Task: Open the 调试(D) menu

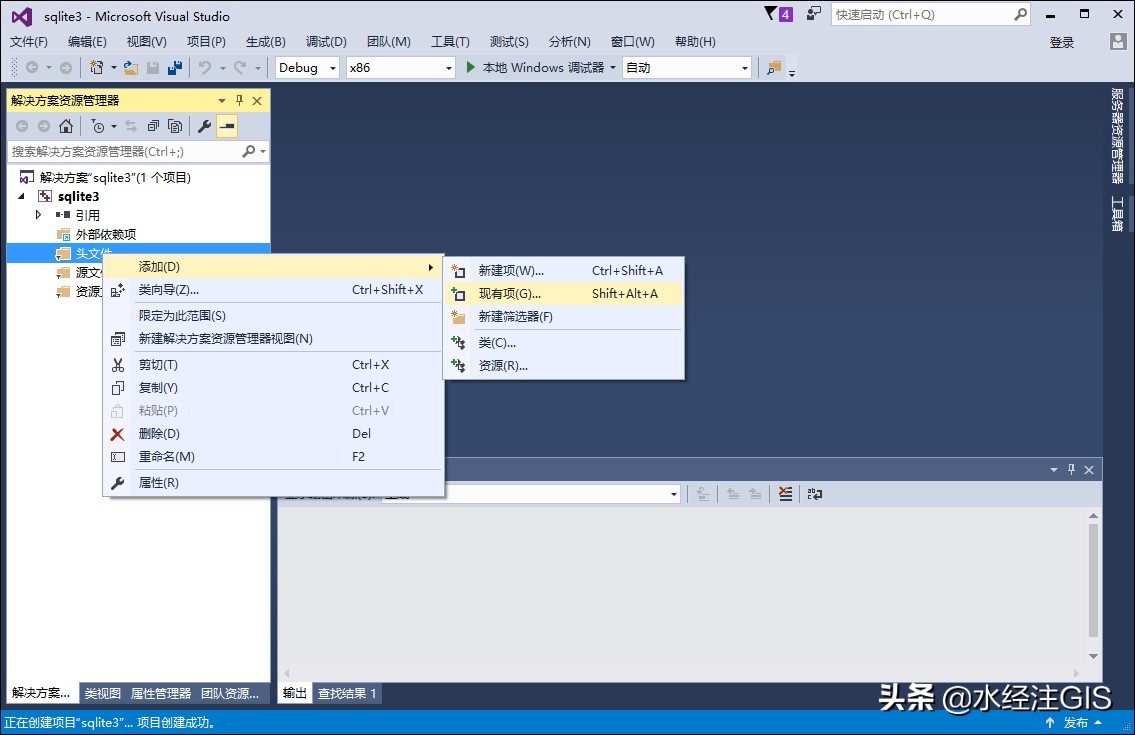Action: [x=326, y=41]
